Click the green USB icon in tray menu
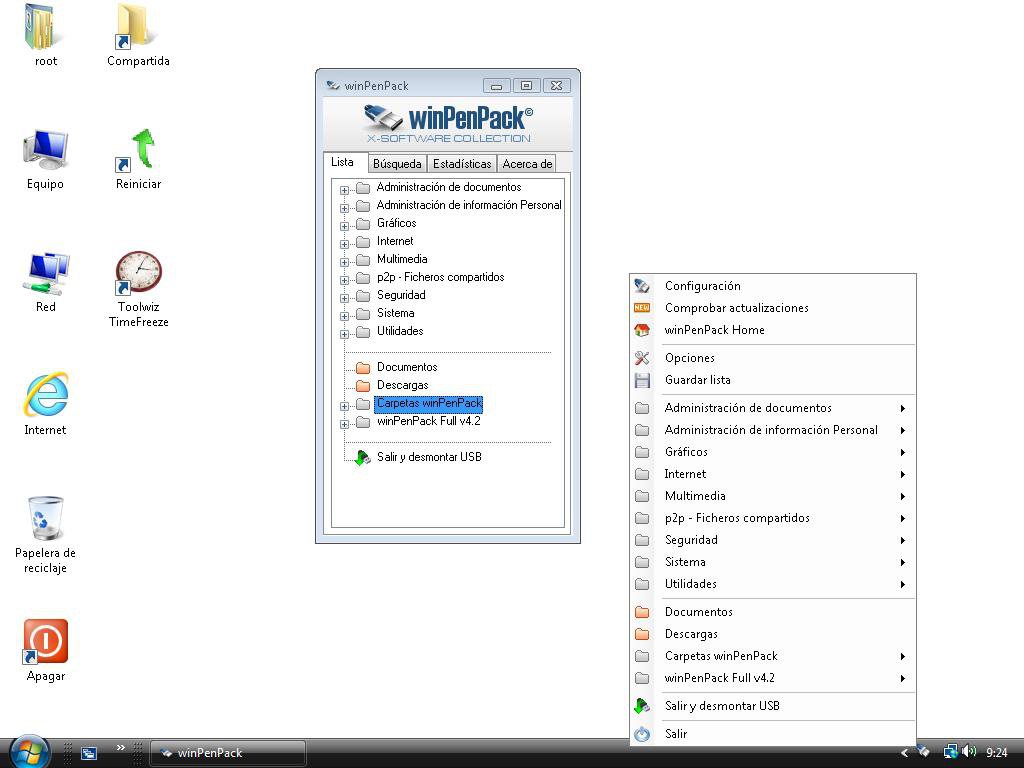Viewport: 1024px width, 768px height. (x=642, y=706)
